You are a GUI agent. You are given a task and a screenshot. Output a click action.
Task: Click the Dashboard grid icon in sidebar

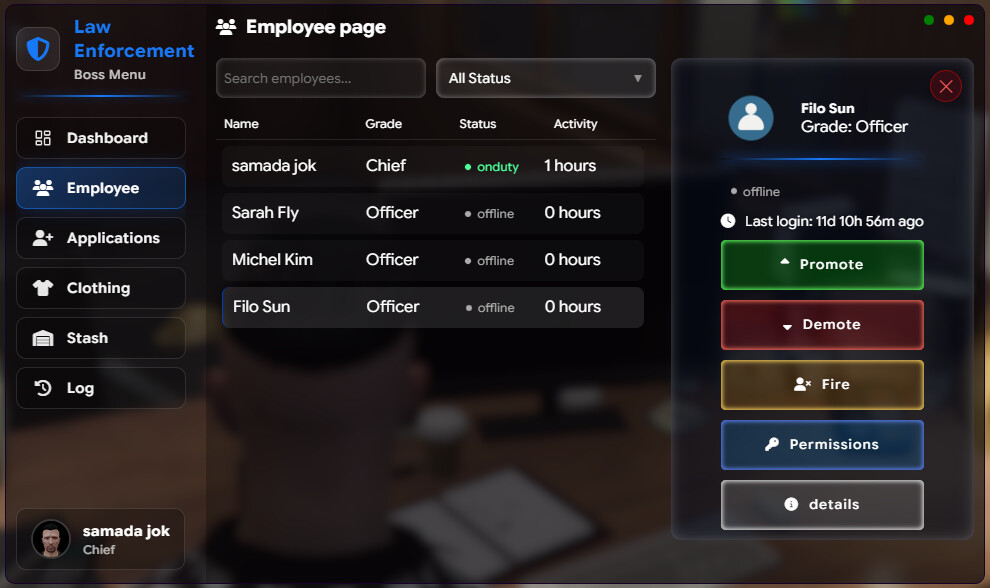tap(43, 138)
